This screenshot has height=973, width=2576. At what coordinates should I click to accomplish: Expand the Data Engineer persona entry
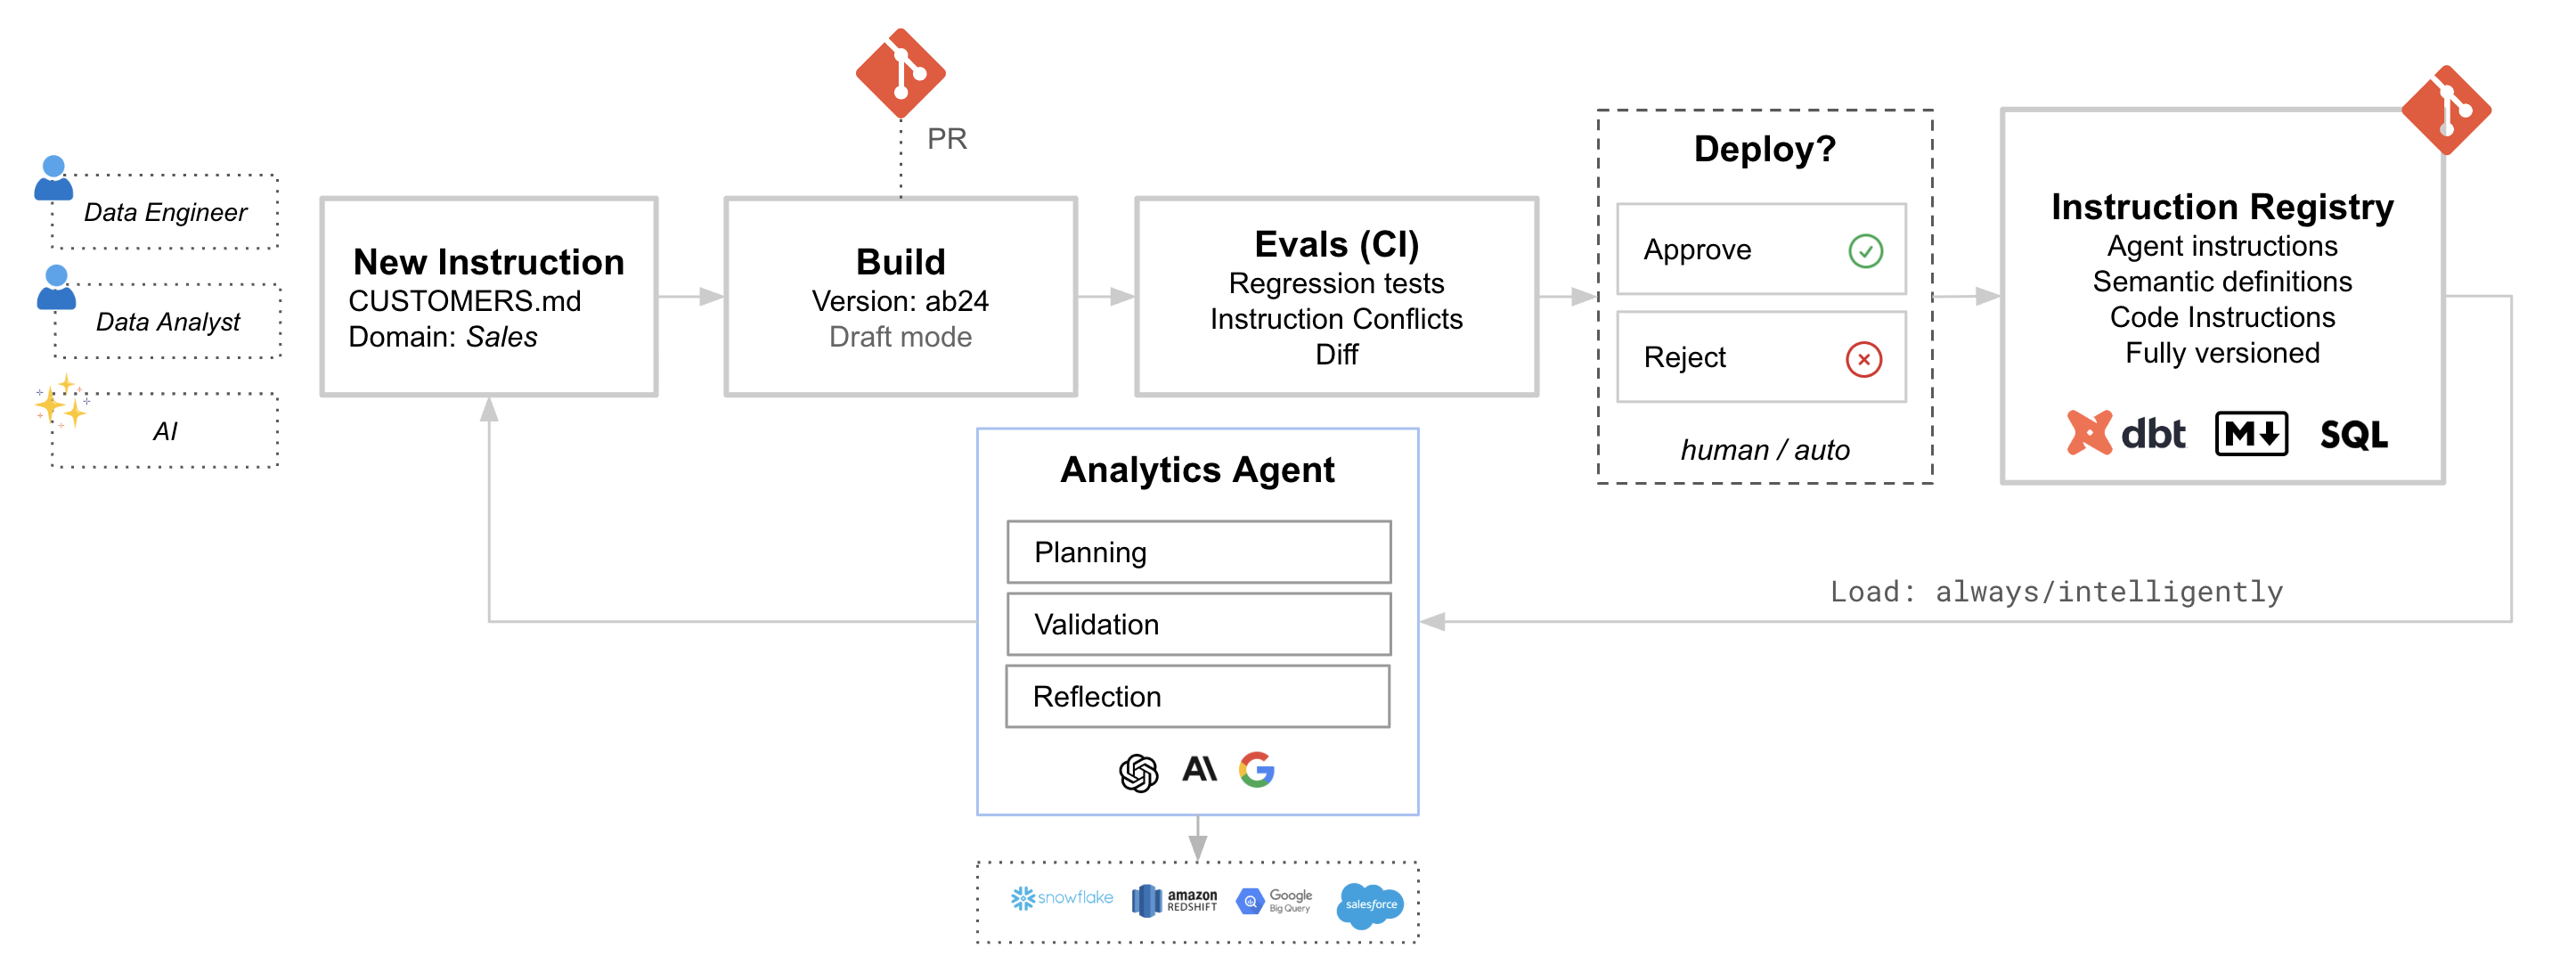coord(163,211)
